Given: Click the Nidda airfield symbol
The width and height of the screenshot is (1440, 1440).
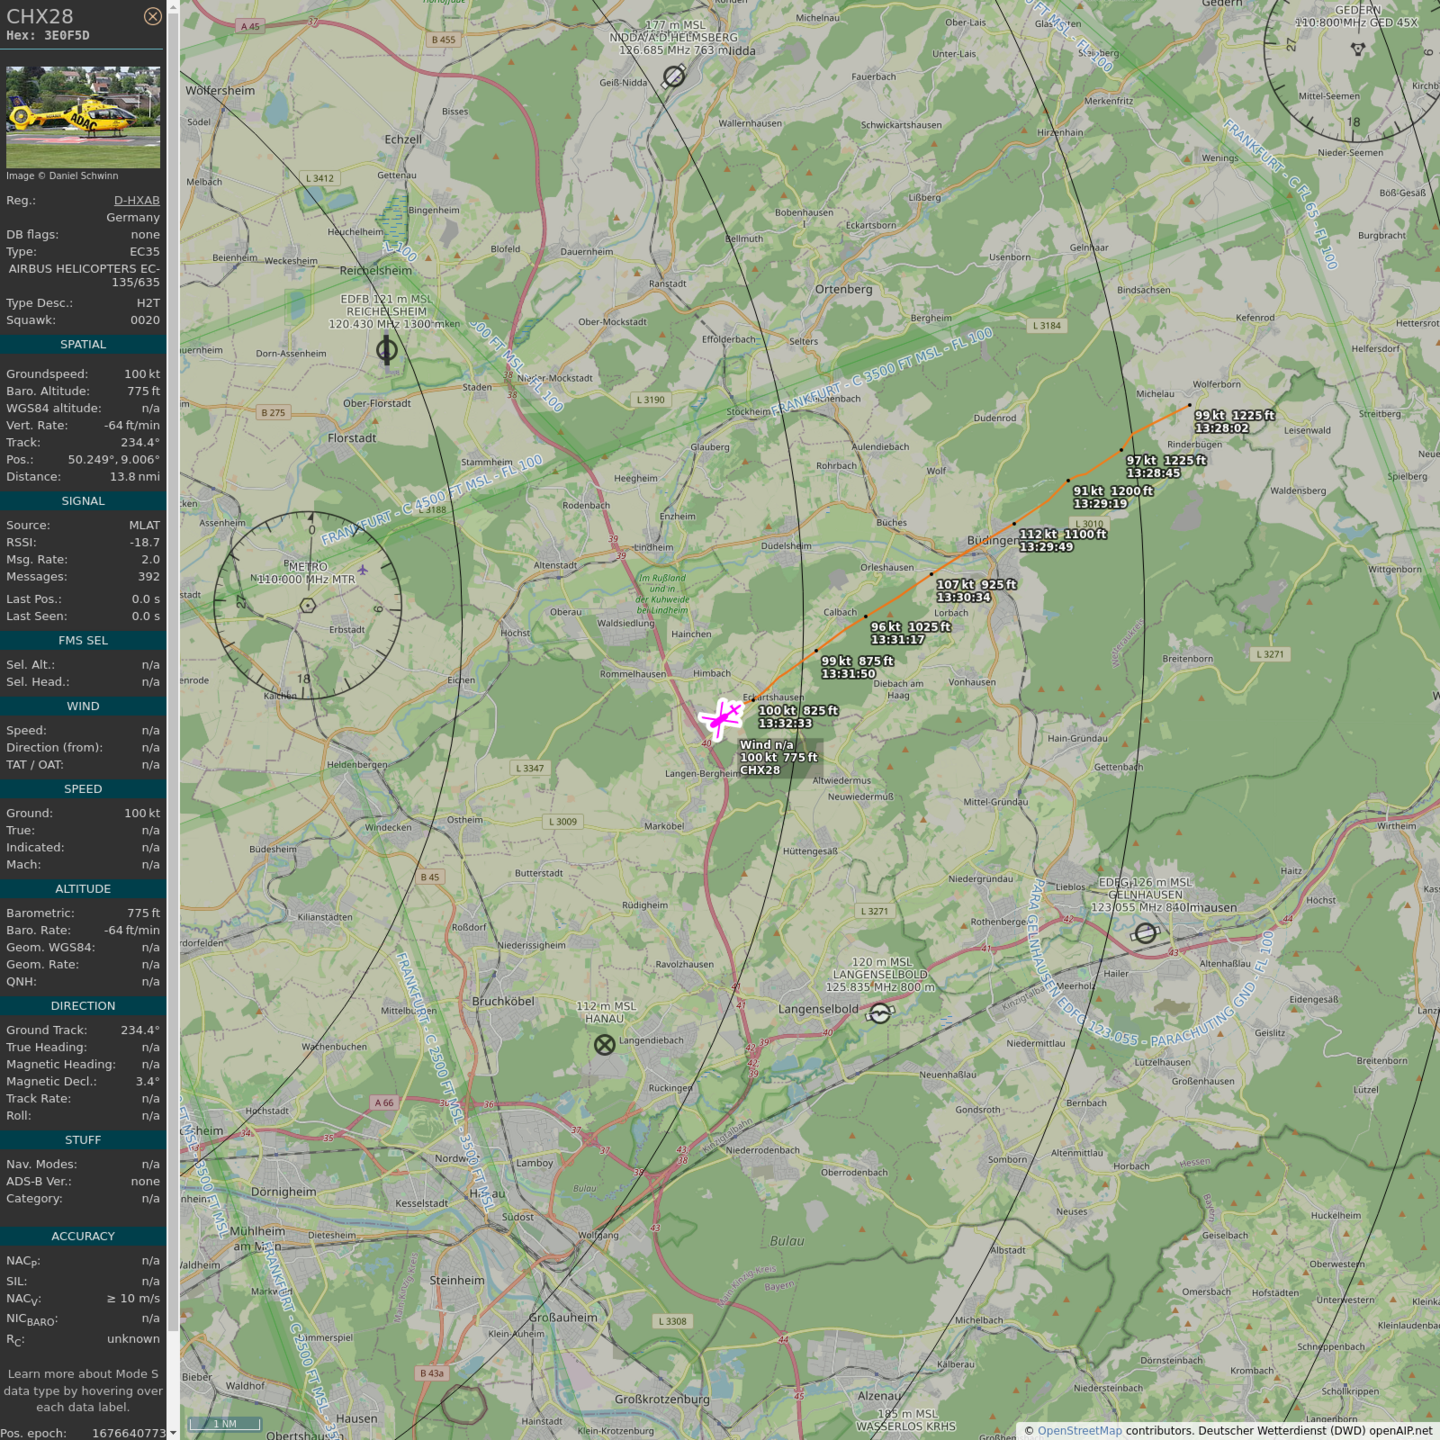Looking at the screenshot, I should 674,76.
